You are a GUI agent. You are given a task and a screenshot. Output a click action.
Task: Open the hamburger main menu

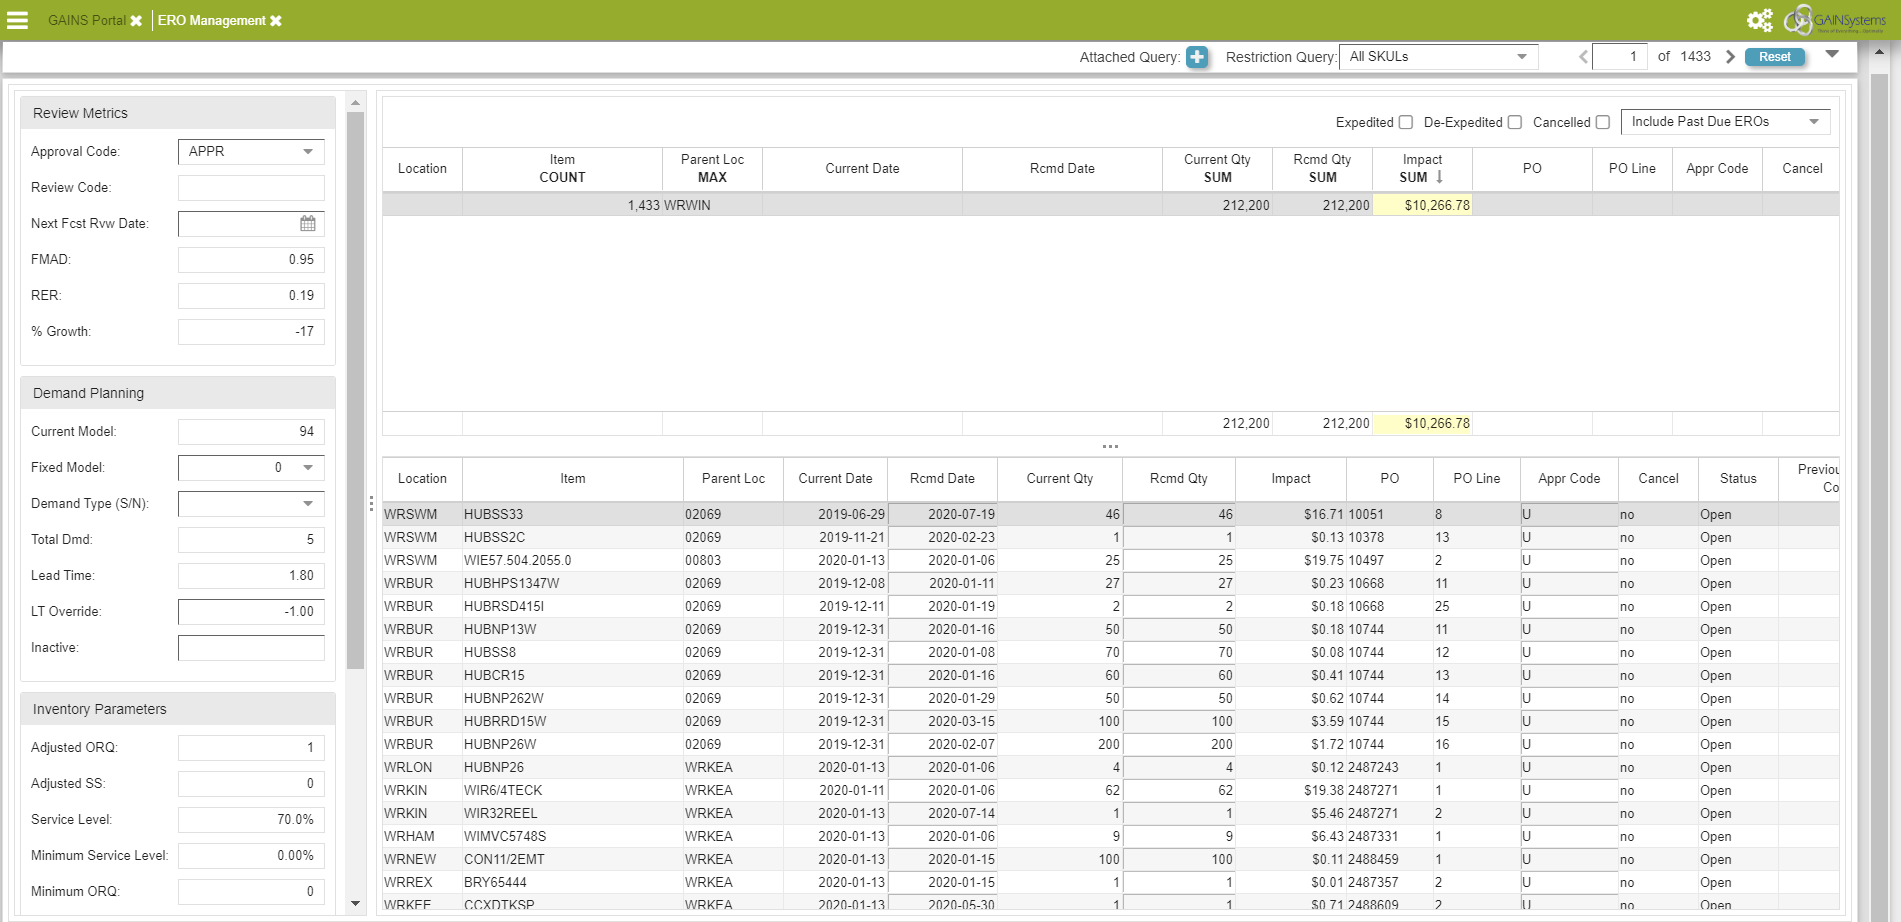coord(18,20)
